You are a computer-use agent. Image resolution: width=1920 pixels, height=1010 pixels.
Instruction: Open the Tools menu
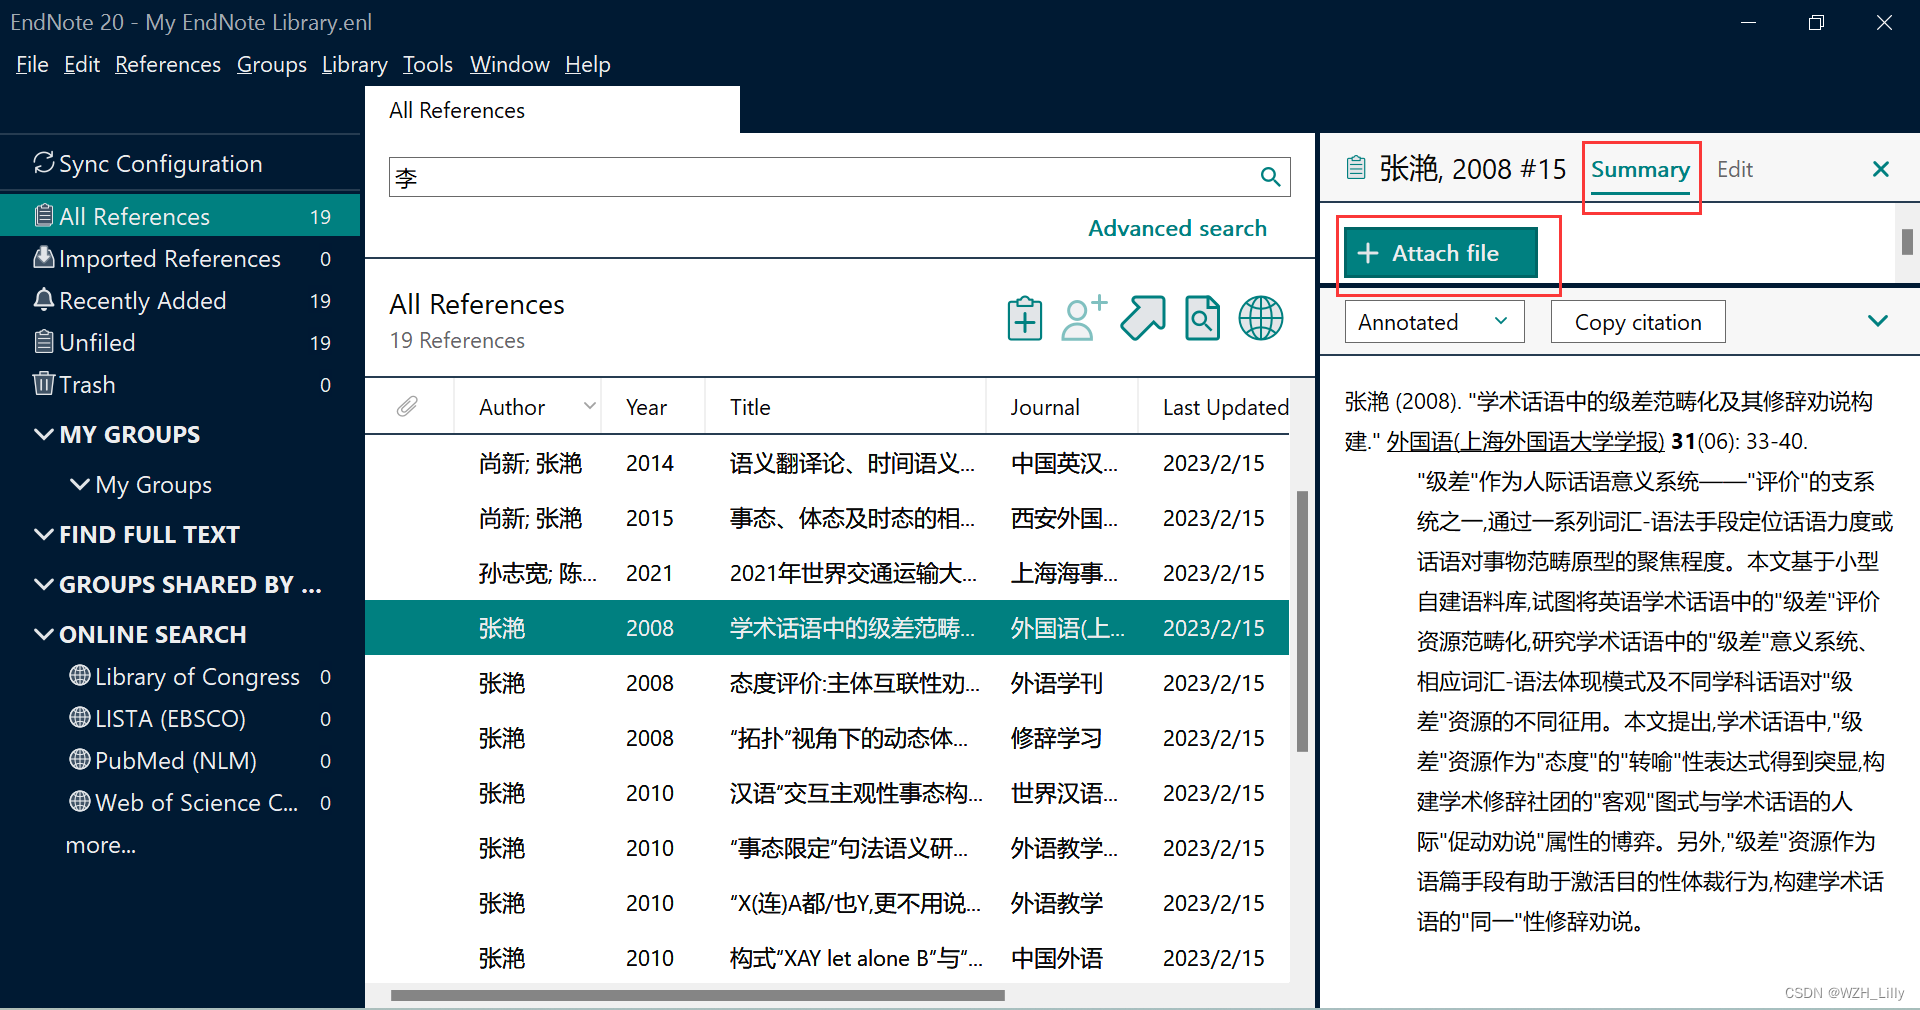pyautogui.click(x=428, y=64)
